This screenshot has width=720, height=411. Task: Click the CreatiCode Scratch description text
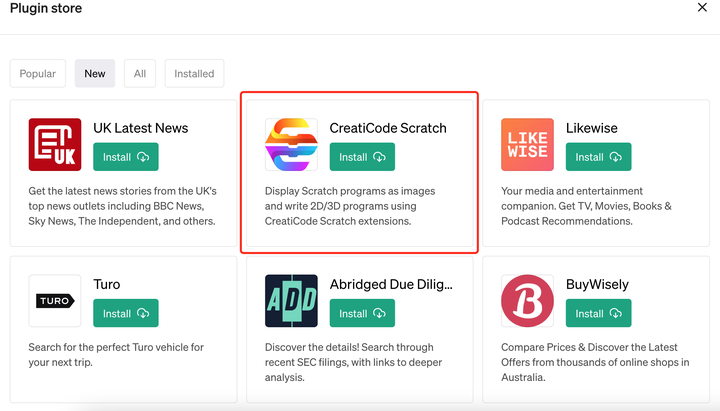pyautogui.click(x=350, y=206)
